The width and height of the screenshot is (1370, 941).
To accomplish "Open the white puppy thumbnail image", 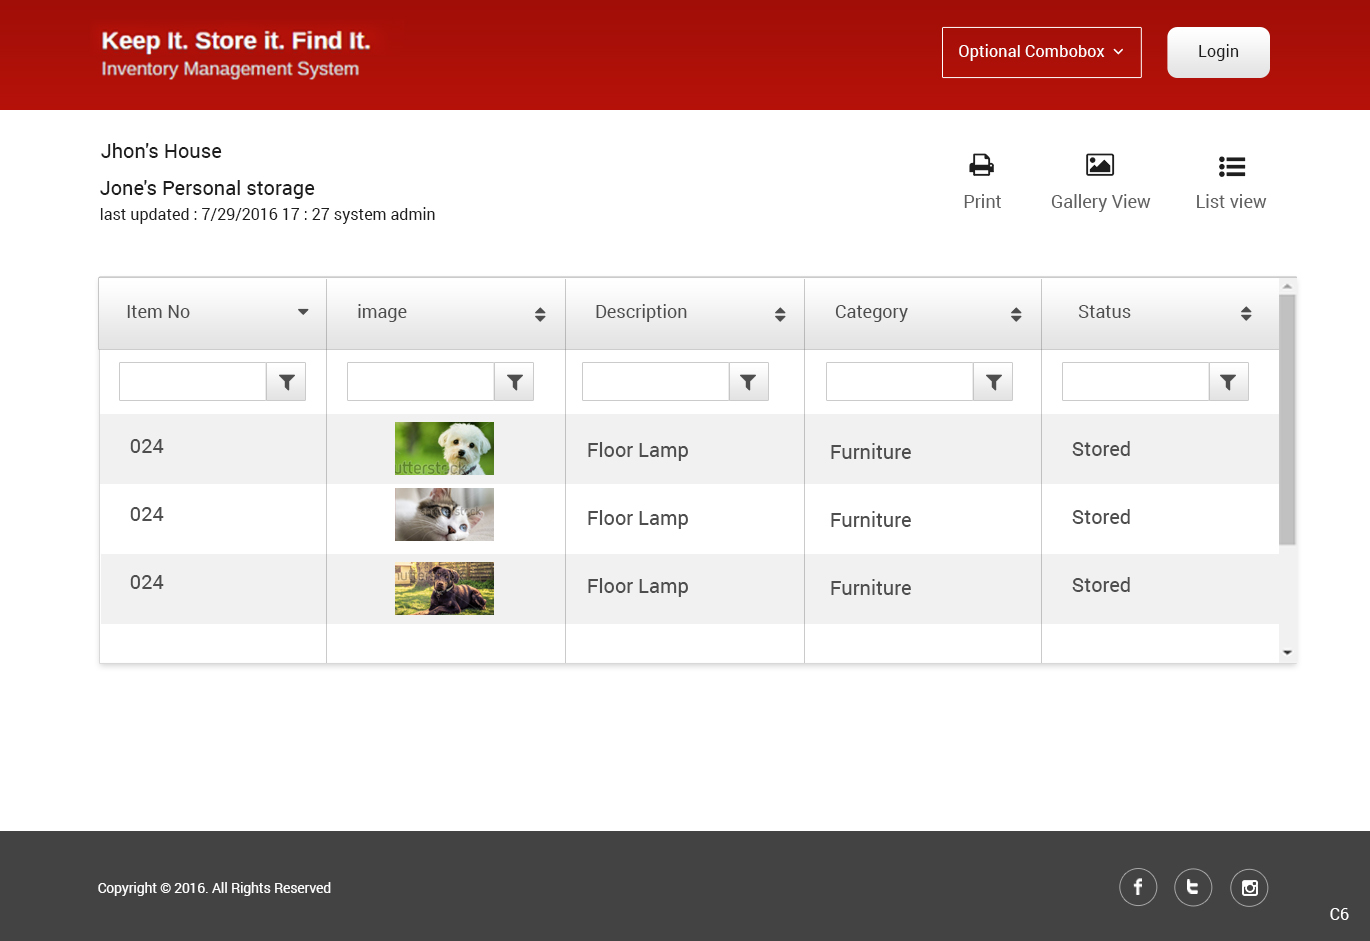I will point(444,448).
